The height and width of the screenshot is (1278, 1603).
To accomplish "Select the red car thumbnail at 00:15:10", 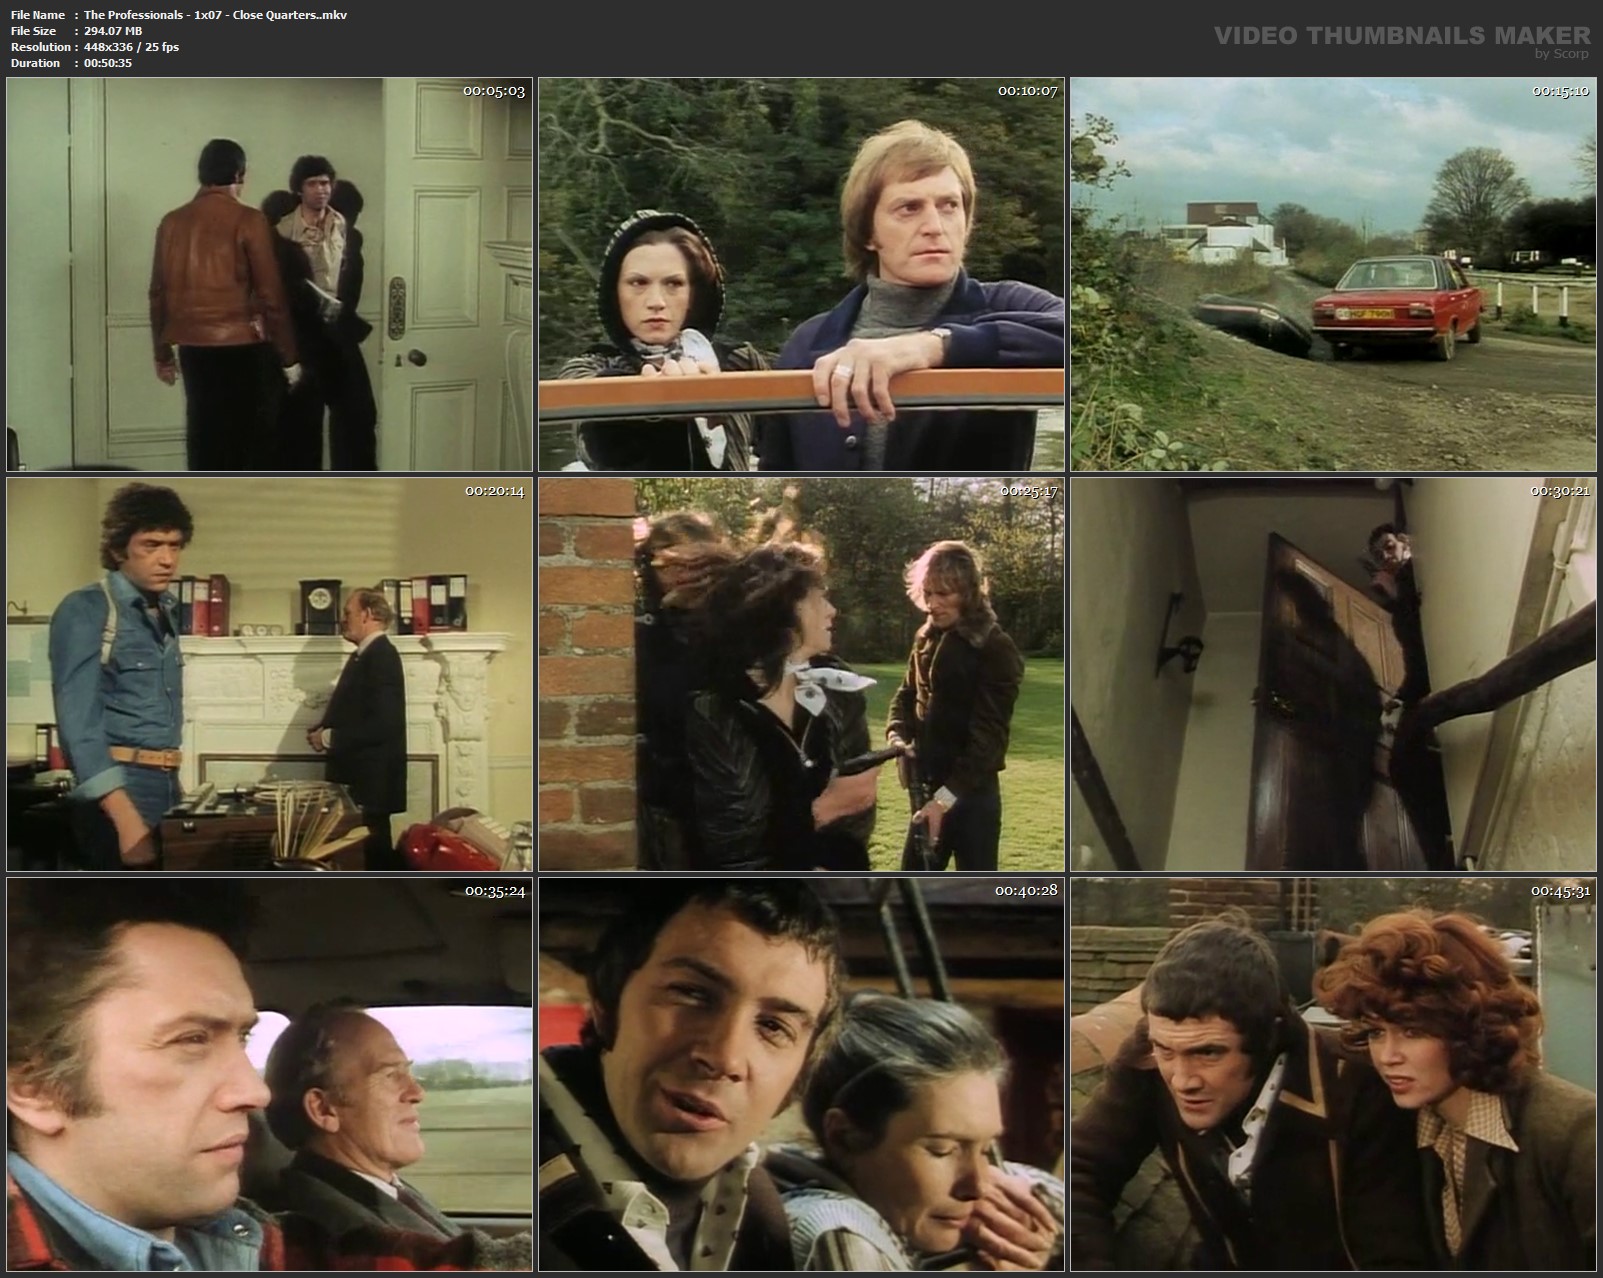I will (1334, 274).
